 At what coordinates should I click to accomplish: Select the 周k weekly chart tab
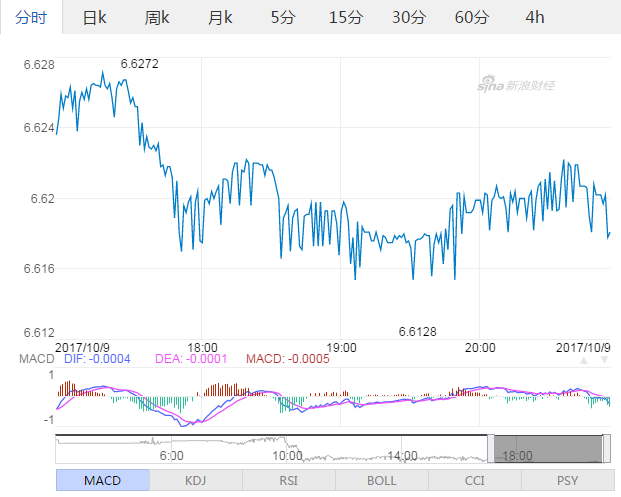pyautogui.click(x=157, y=17)
